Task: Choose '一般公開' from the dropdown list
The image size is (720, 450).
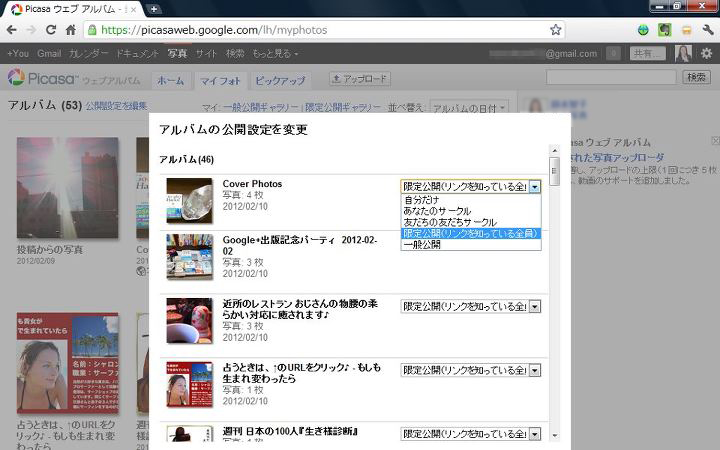Action: 421,244
